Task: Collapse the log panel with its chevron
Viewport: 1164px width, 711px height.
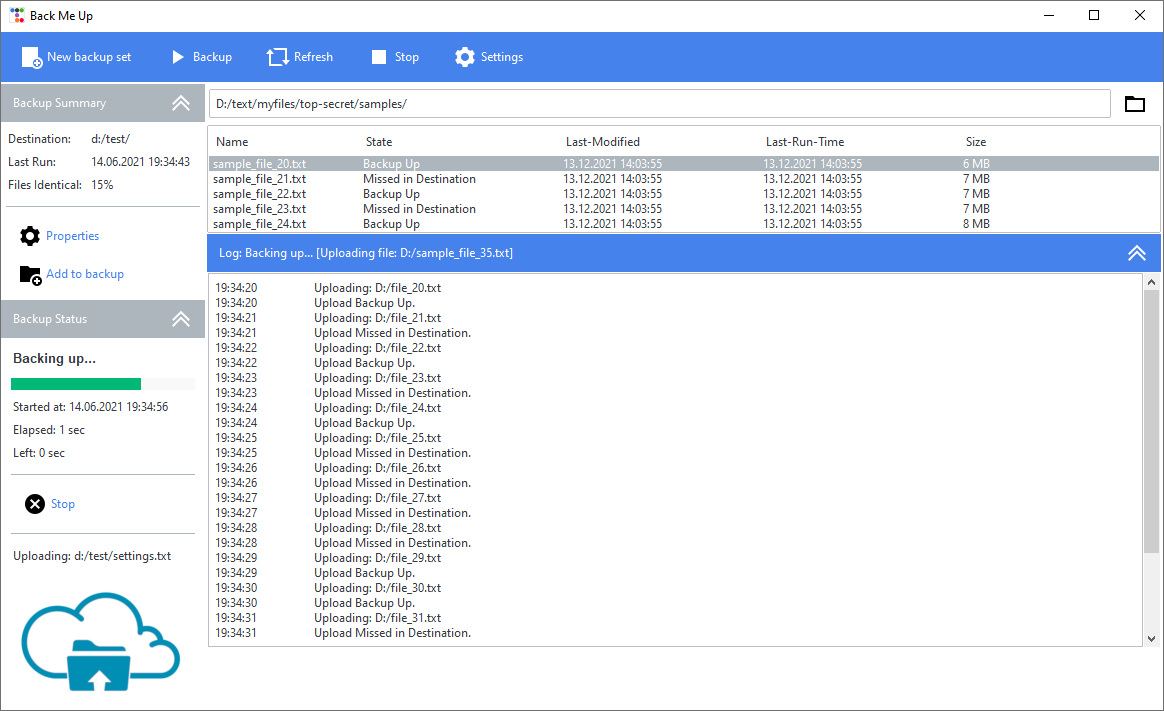Action: point(1137,253)
